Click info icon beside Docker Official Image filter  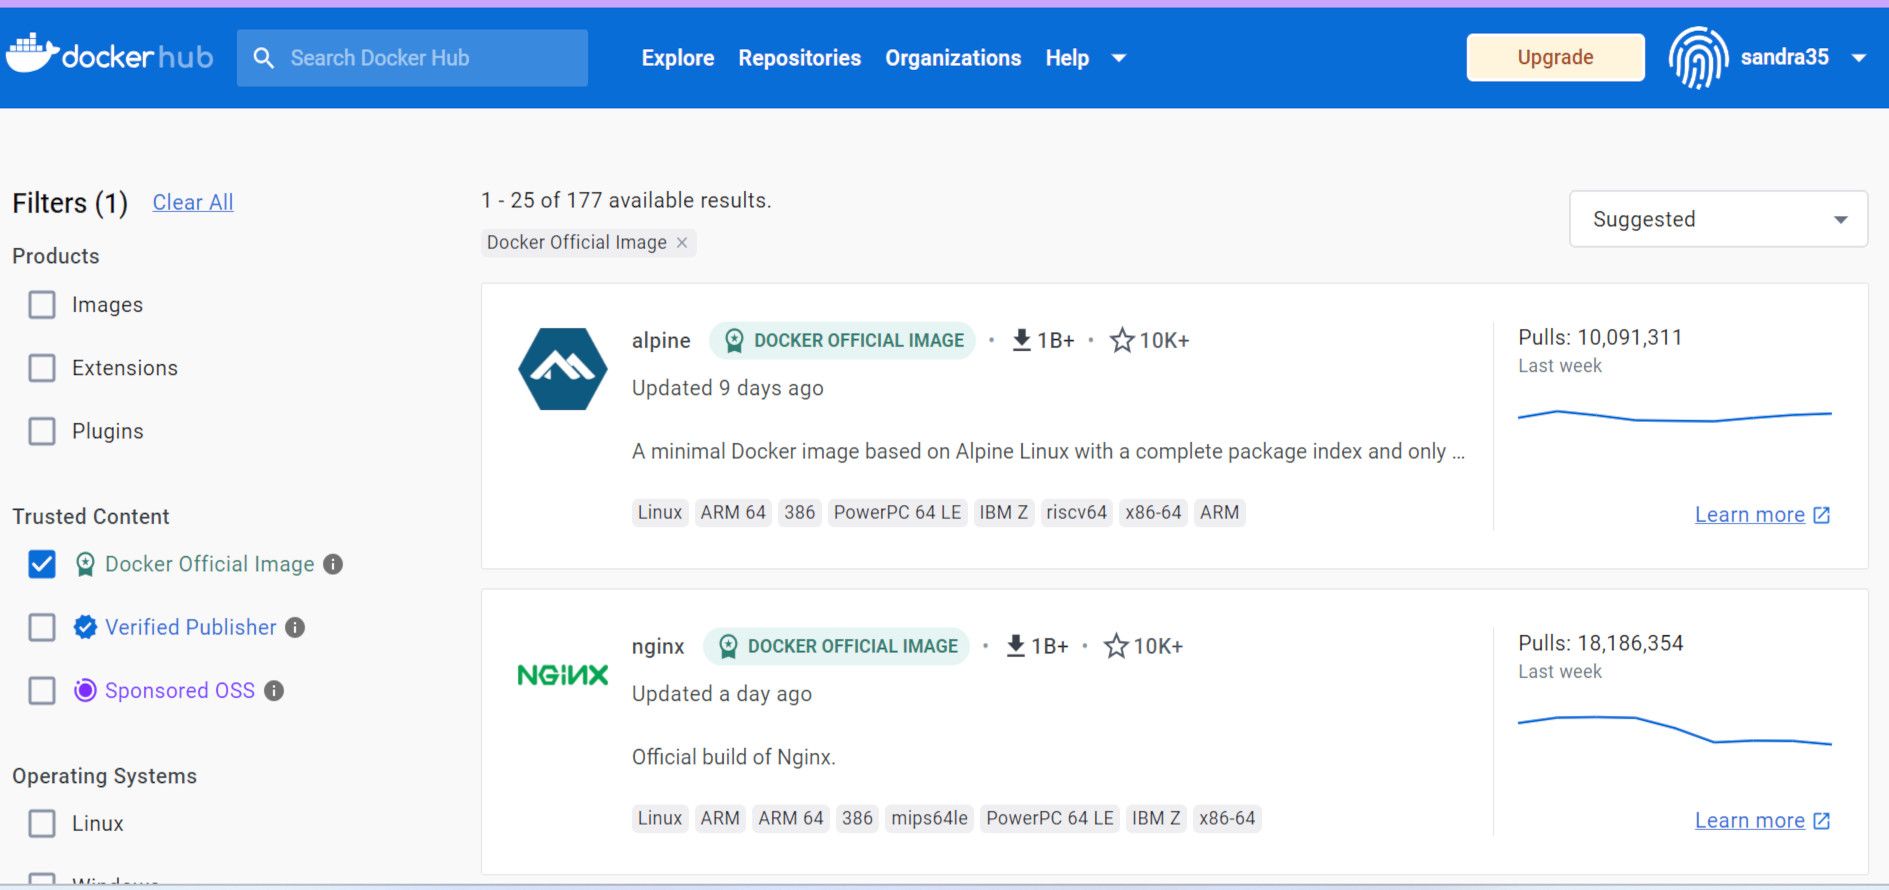(x=333, y=565)
